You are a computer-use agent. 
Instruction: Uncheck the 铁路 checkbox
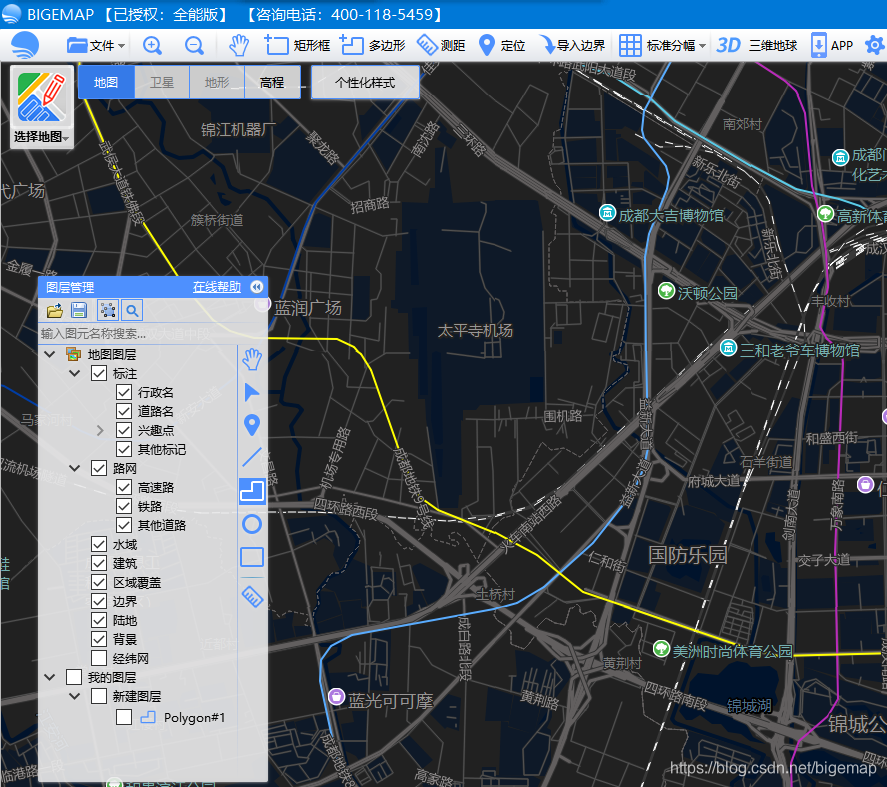pos(124,506)
